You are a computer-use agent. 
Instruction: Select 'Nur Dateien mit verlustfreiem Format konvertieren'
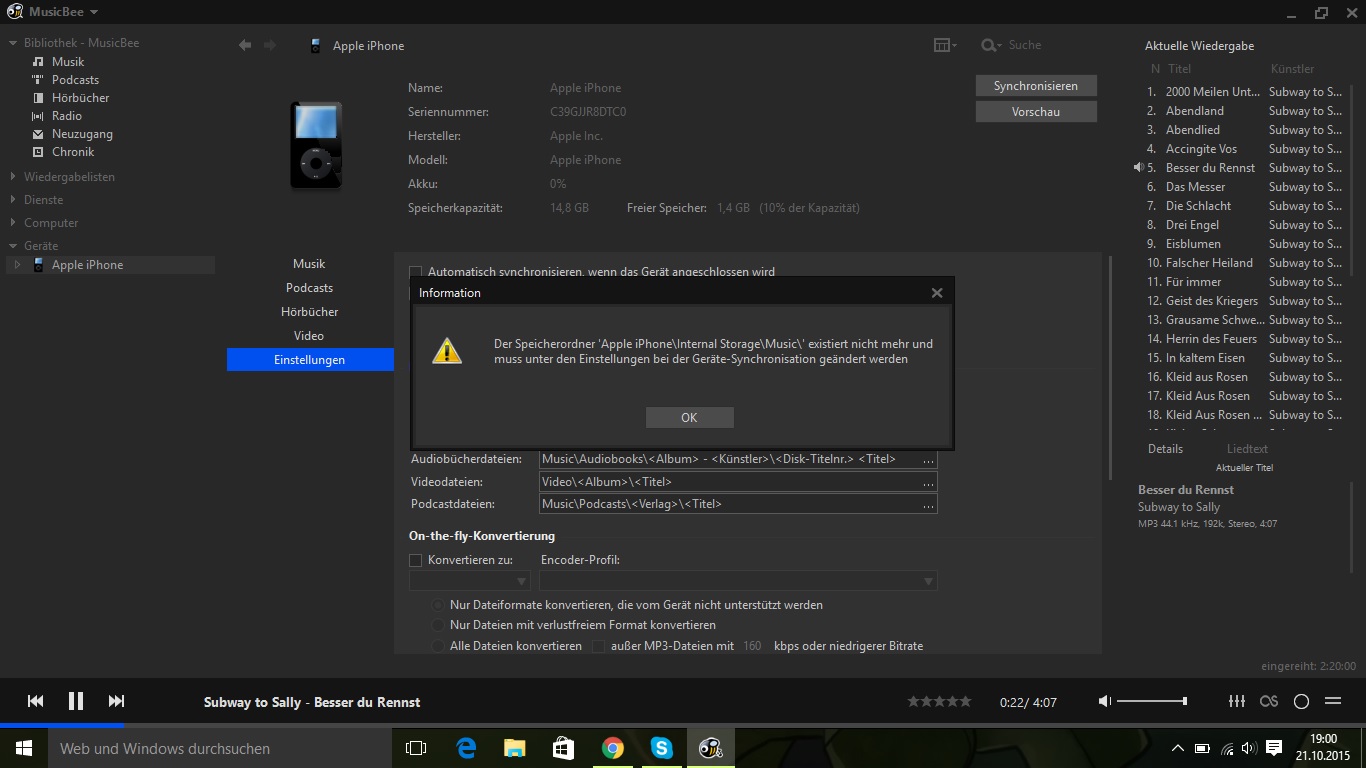[438, 625]
